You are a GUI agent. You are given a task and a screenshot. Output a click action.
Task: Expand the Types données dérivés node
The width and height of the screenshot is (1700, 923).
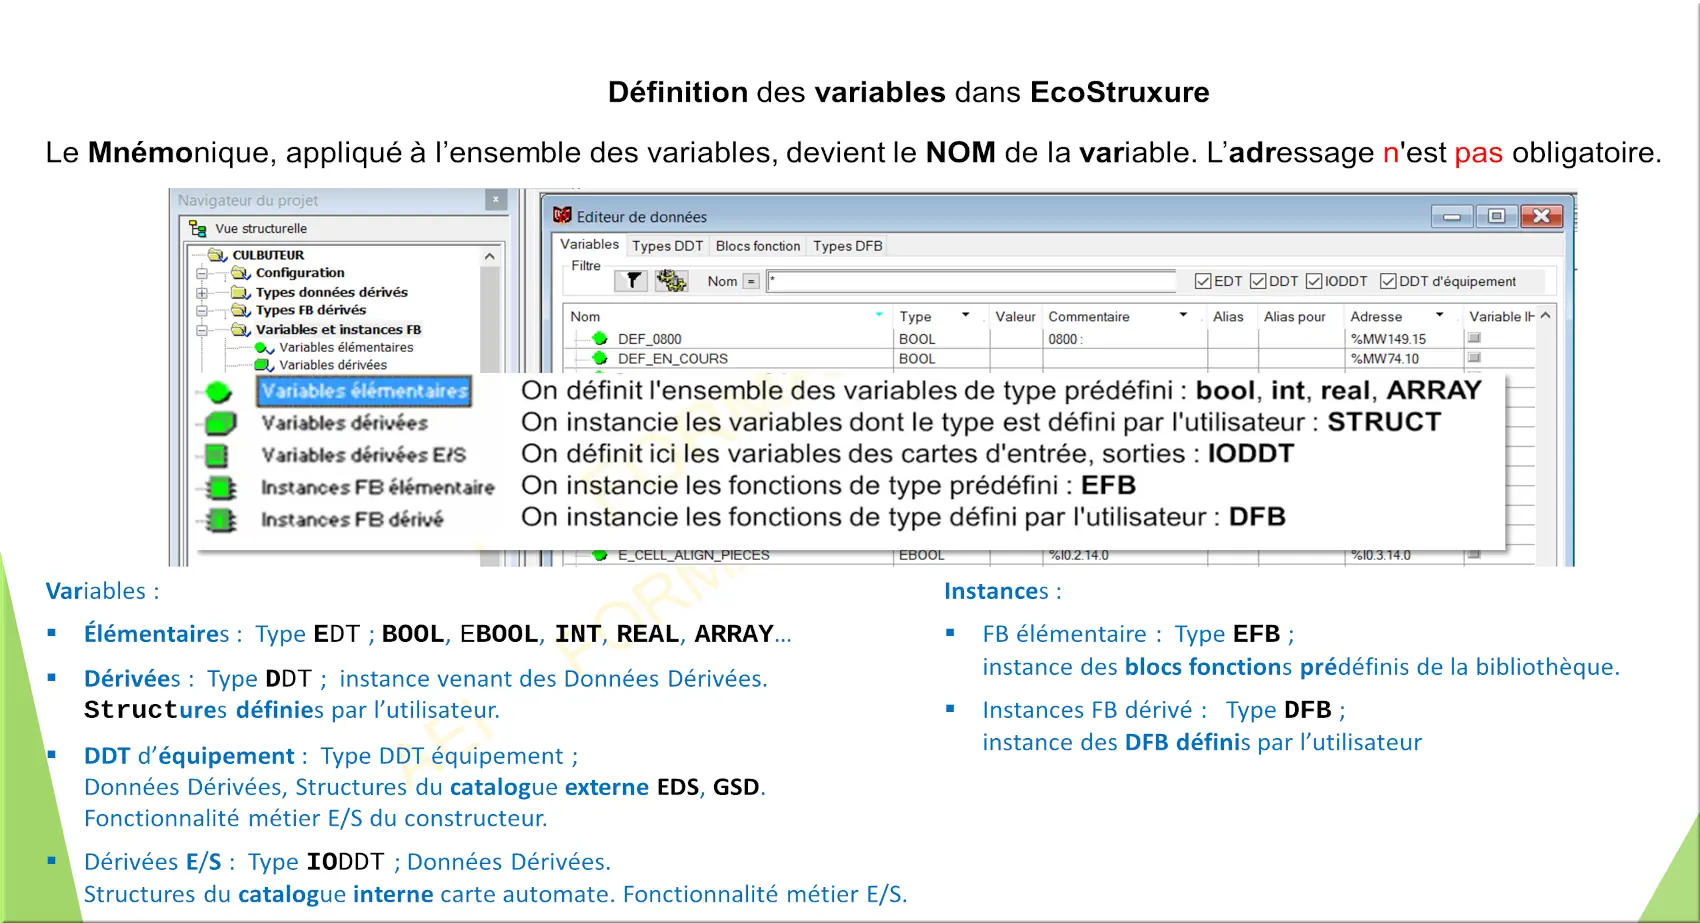pos(202,293)
